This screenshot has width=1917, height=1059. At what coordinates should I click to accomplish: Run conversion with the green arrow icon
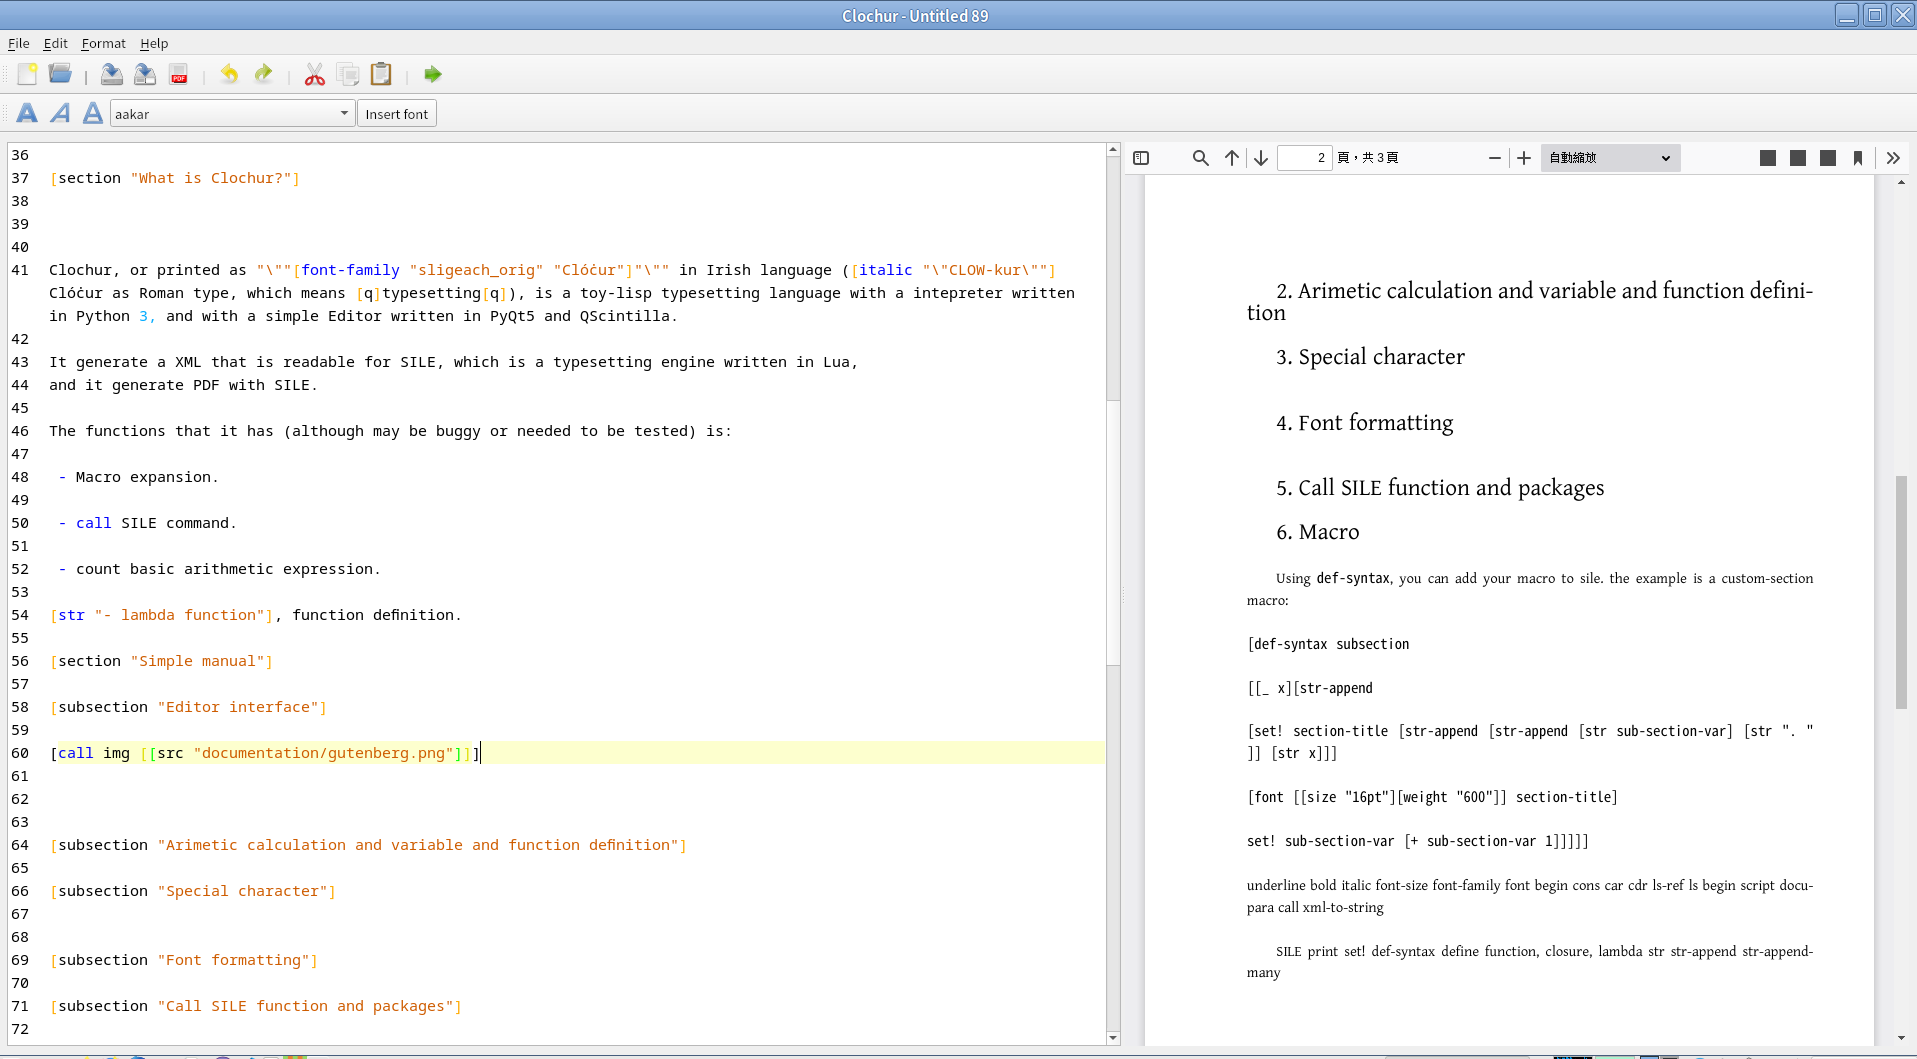coord(432,74)
